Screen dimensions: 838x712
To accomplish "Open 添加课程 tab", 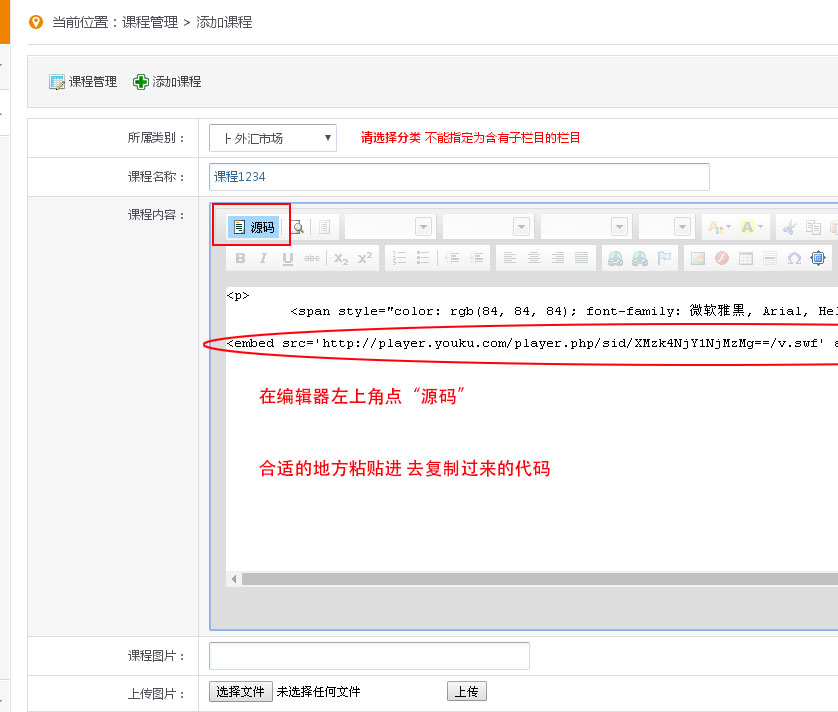I will click(167, 82).
